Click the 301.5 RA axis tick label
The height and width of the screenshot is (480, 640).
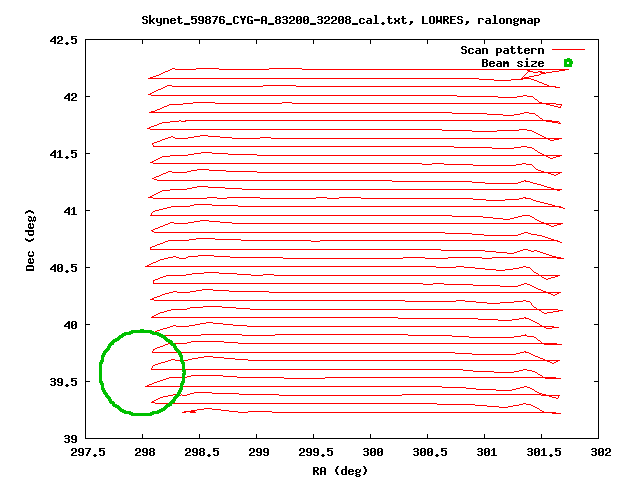[544, 452]
